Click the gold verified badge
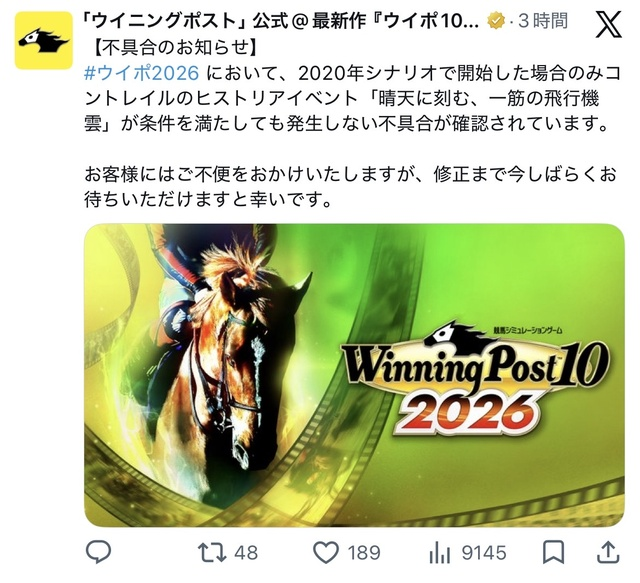The image size is (640, 583). pyautogui.click(x=496, y=21)
